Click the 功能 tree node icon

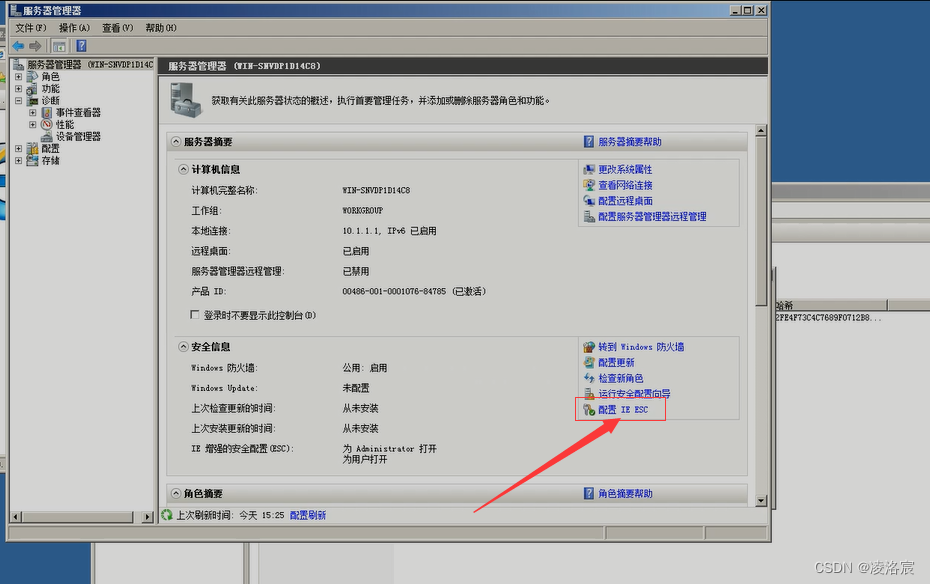tap(33, 89)
